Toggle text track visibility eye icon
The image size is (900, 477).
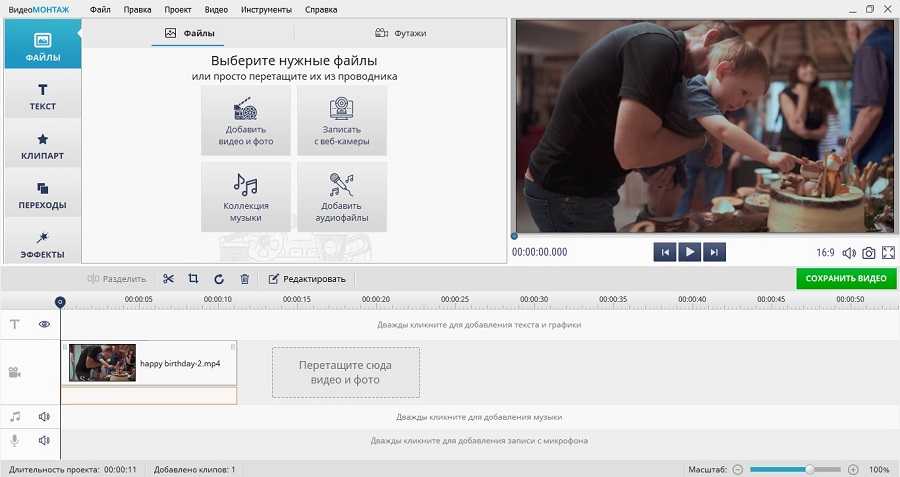point(44,324)
